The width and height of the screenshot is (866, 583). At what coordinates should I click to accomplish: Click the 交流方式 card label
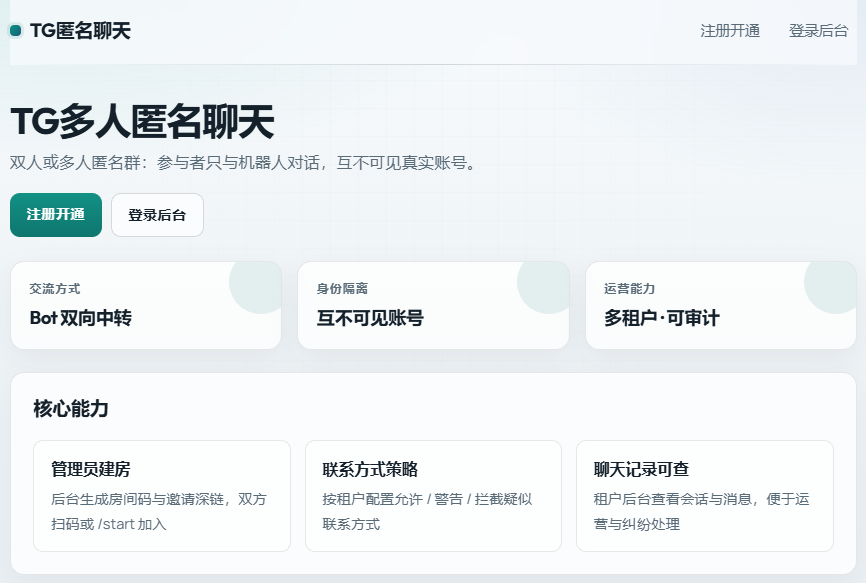[55, 289]
